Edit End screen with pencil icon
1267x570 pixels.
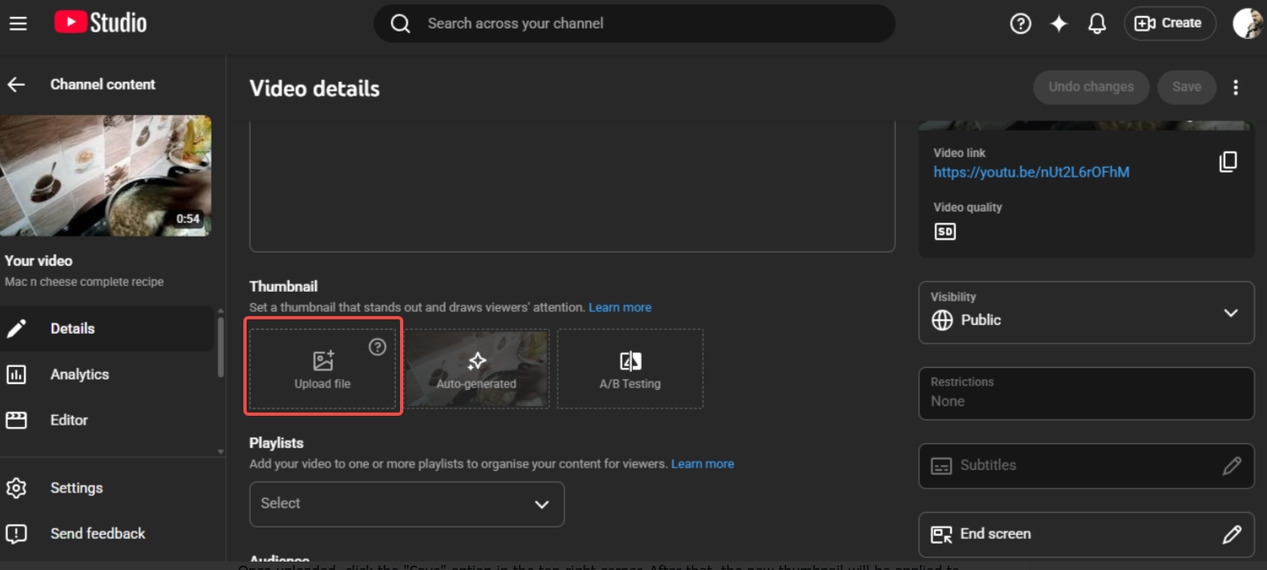pyautogui.click(x=1232, y=535)
